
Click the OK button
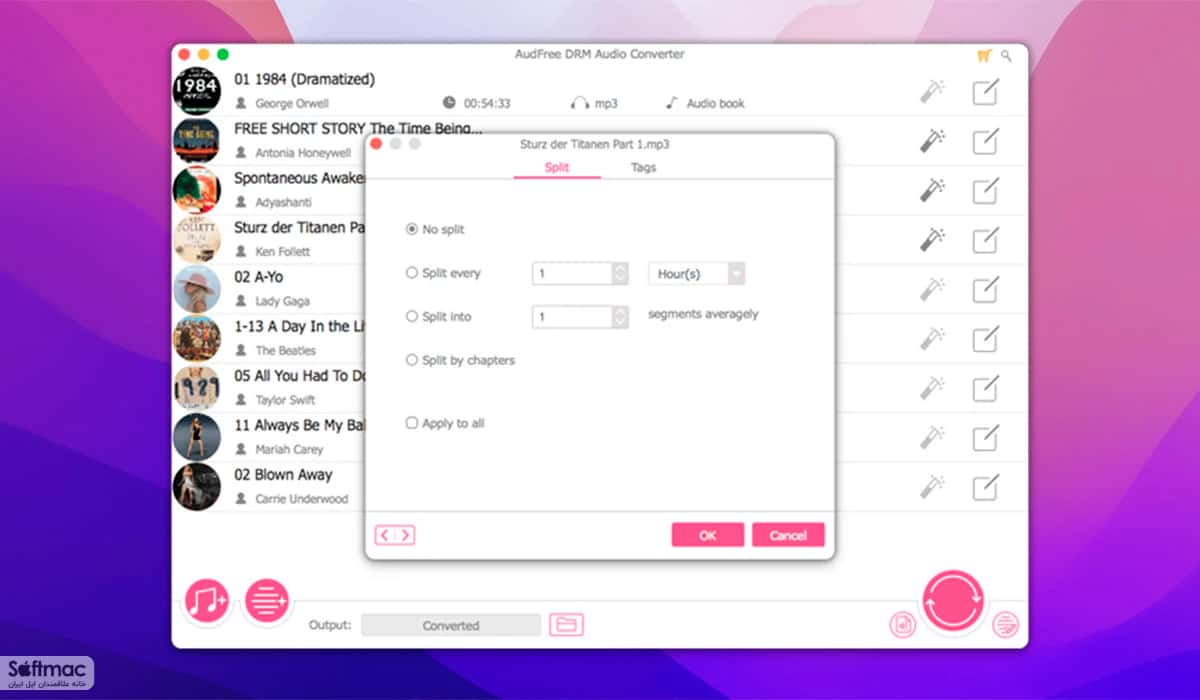coord(707,535)
